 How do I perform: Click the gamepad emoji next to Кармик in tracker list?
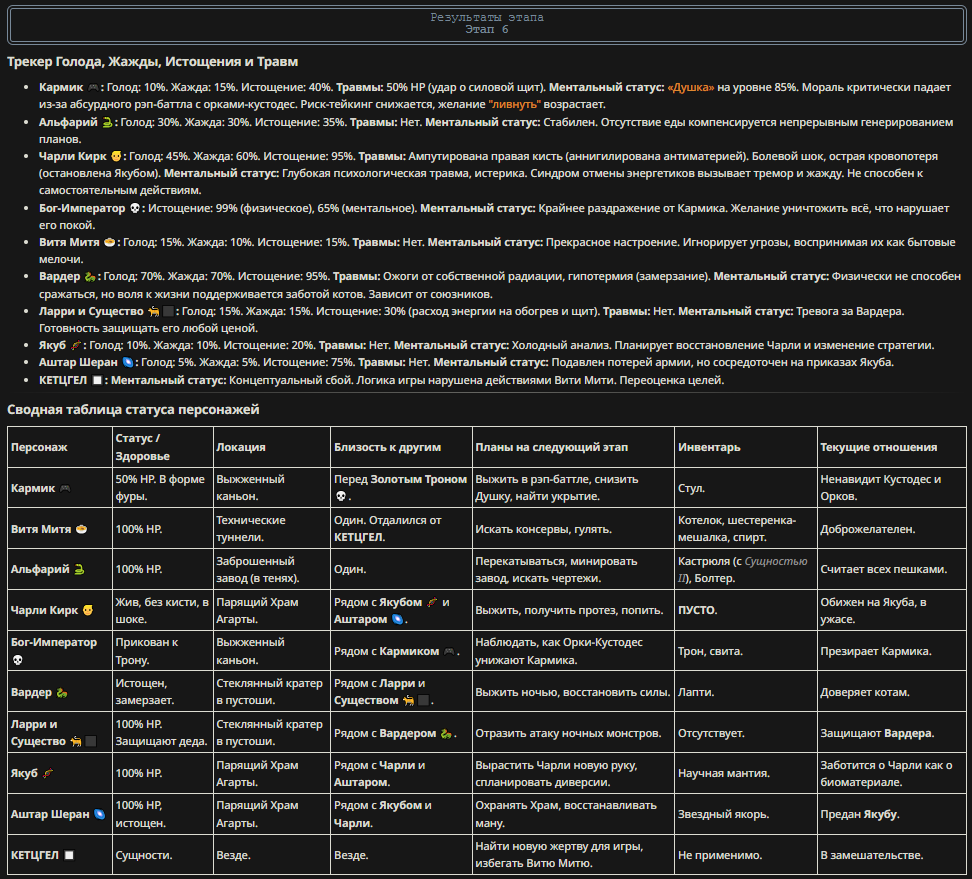click(x=93, y=87)
